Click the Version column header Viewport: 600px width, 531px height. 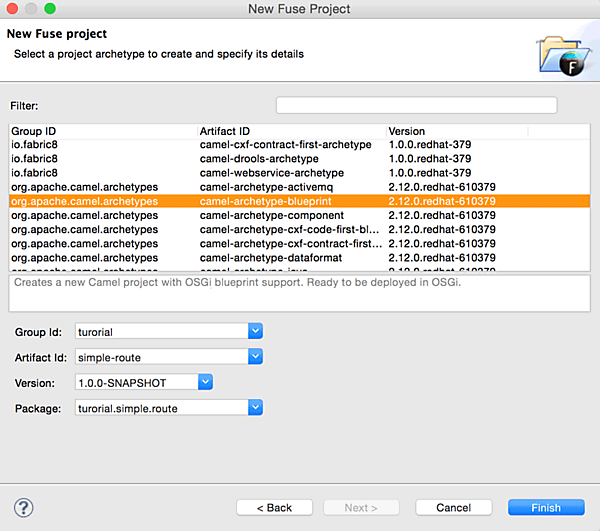click(455, 131)
